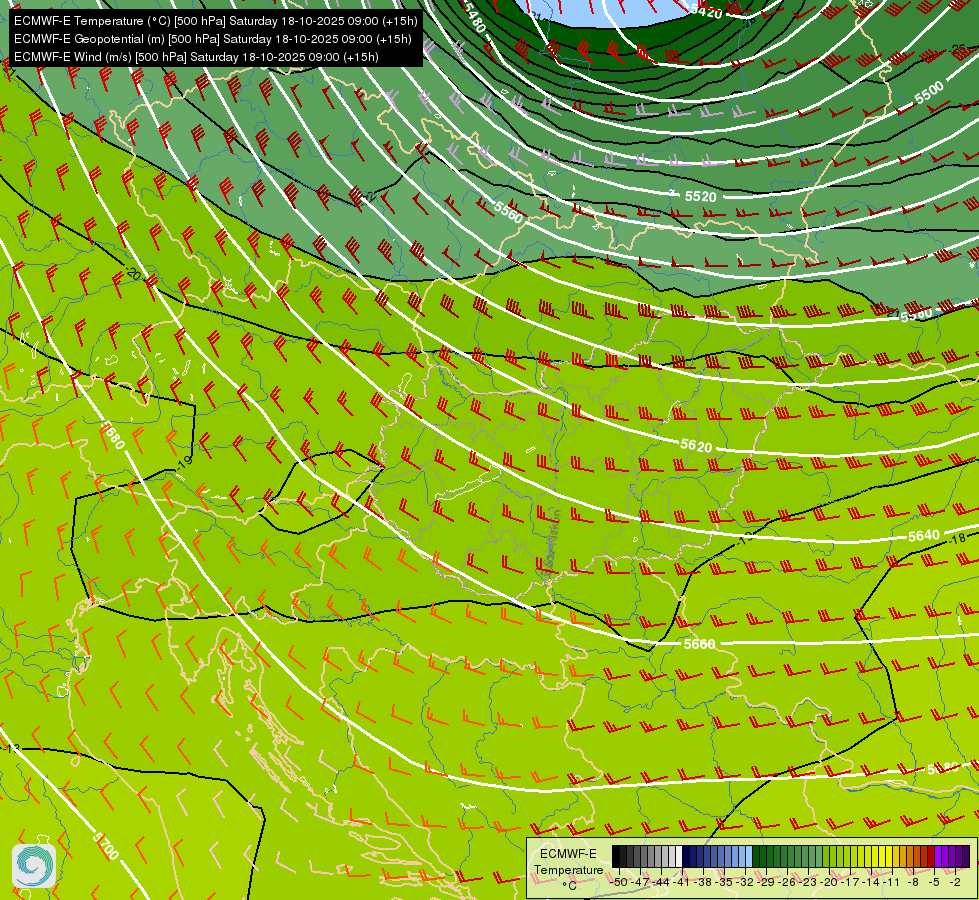Pick the purple swatch above -5 in the legend
Viewport: 979px width, 900px height.
[938, 856]
